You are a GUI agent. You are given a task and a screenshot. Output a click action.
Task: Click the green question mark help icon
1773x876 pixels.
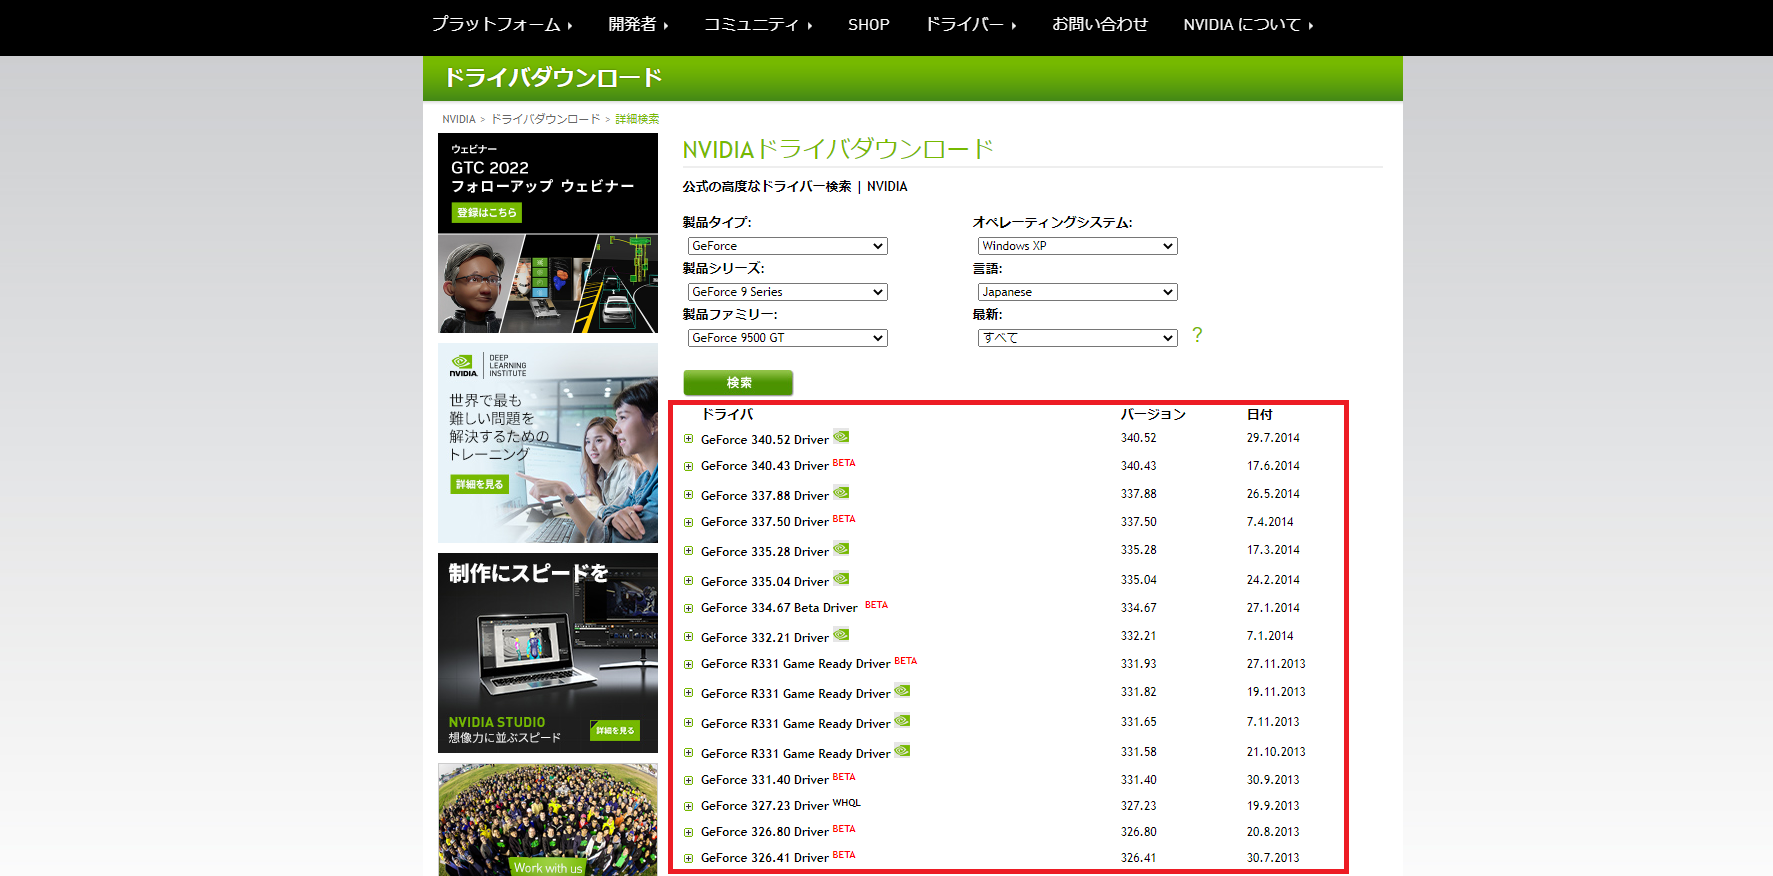(1197, 335)
